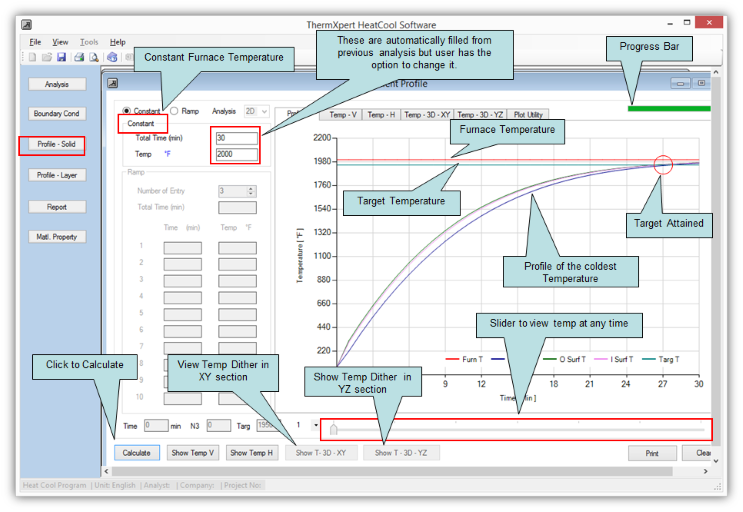Click 'Heat Cool Program' in status bar
Viewport: 743px width, 512px height.
click(54, 485)
